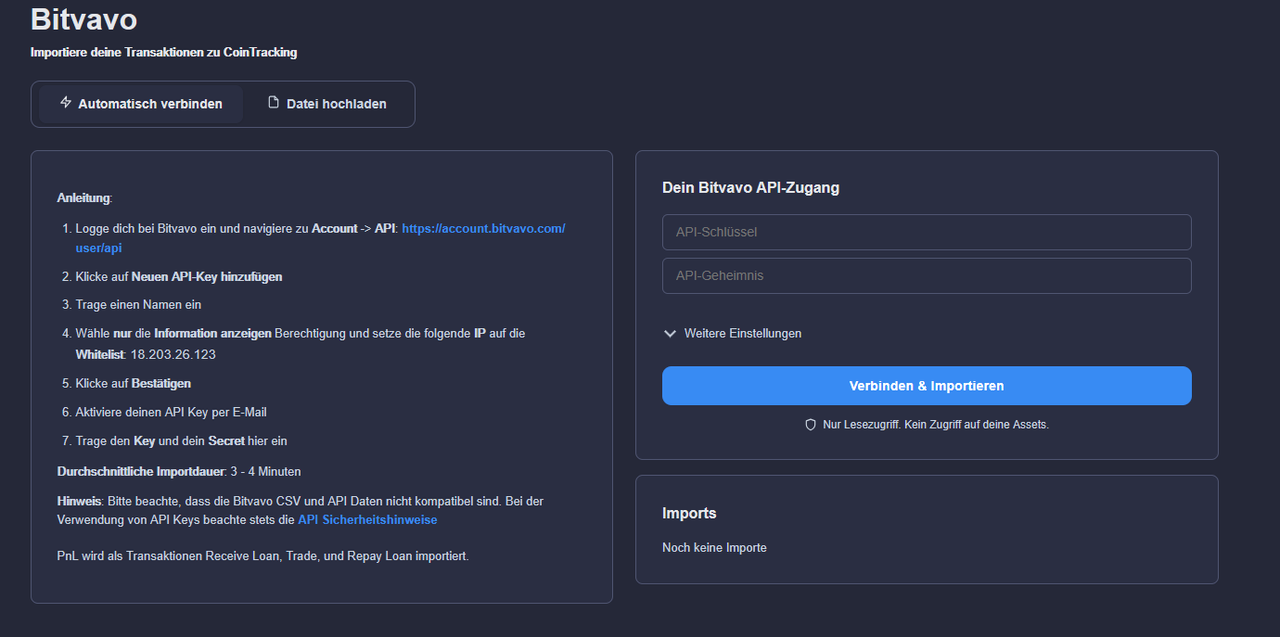
Task: Click the Nur Lesezugriff notice text
Action: point(935,425)
